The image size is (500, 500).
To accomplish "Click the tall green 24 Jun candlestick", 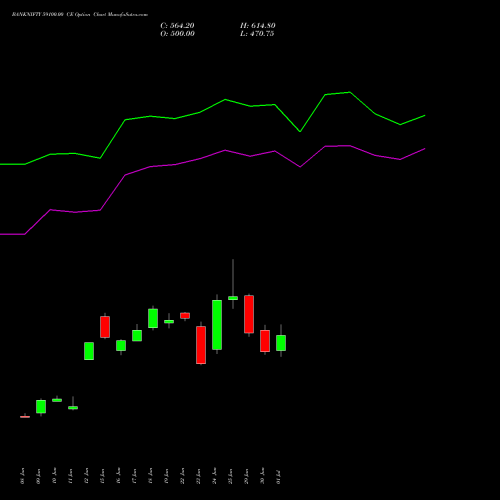I will pyautogui.click(x=217, y=325).
